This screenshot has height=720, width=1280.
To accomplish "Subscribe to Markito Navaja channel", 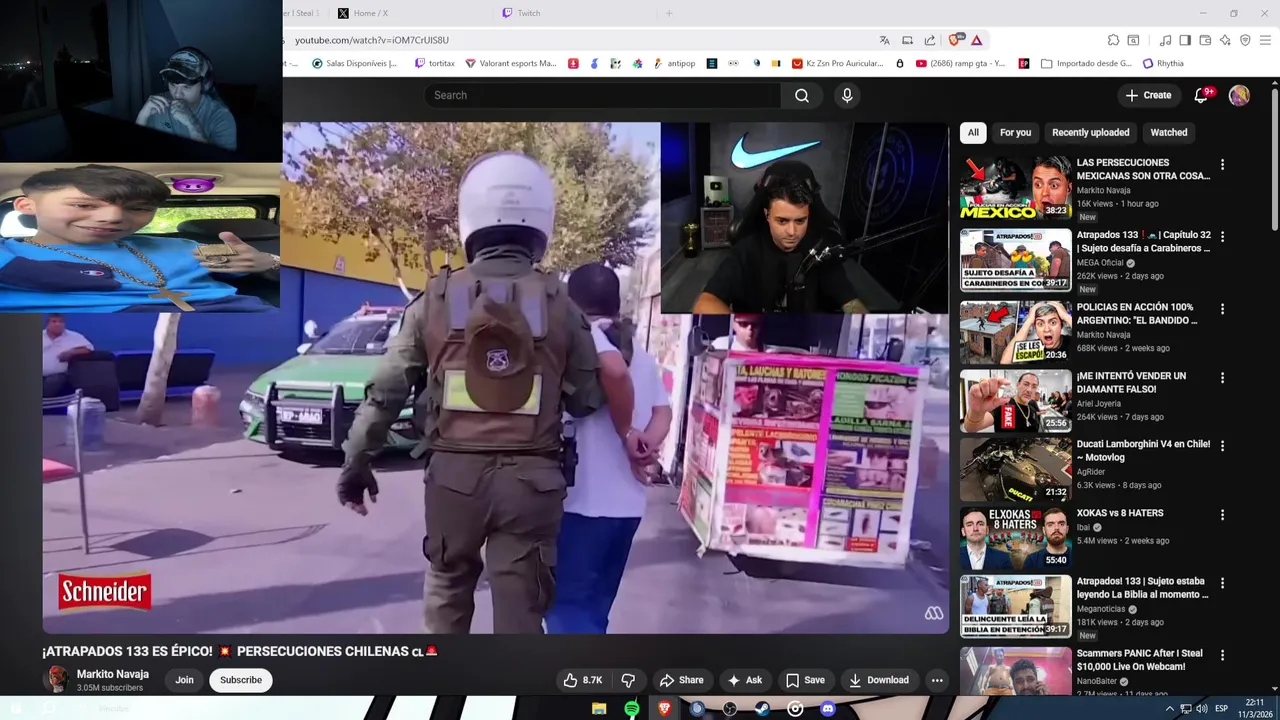I will (x=241, y=680).
